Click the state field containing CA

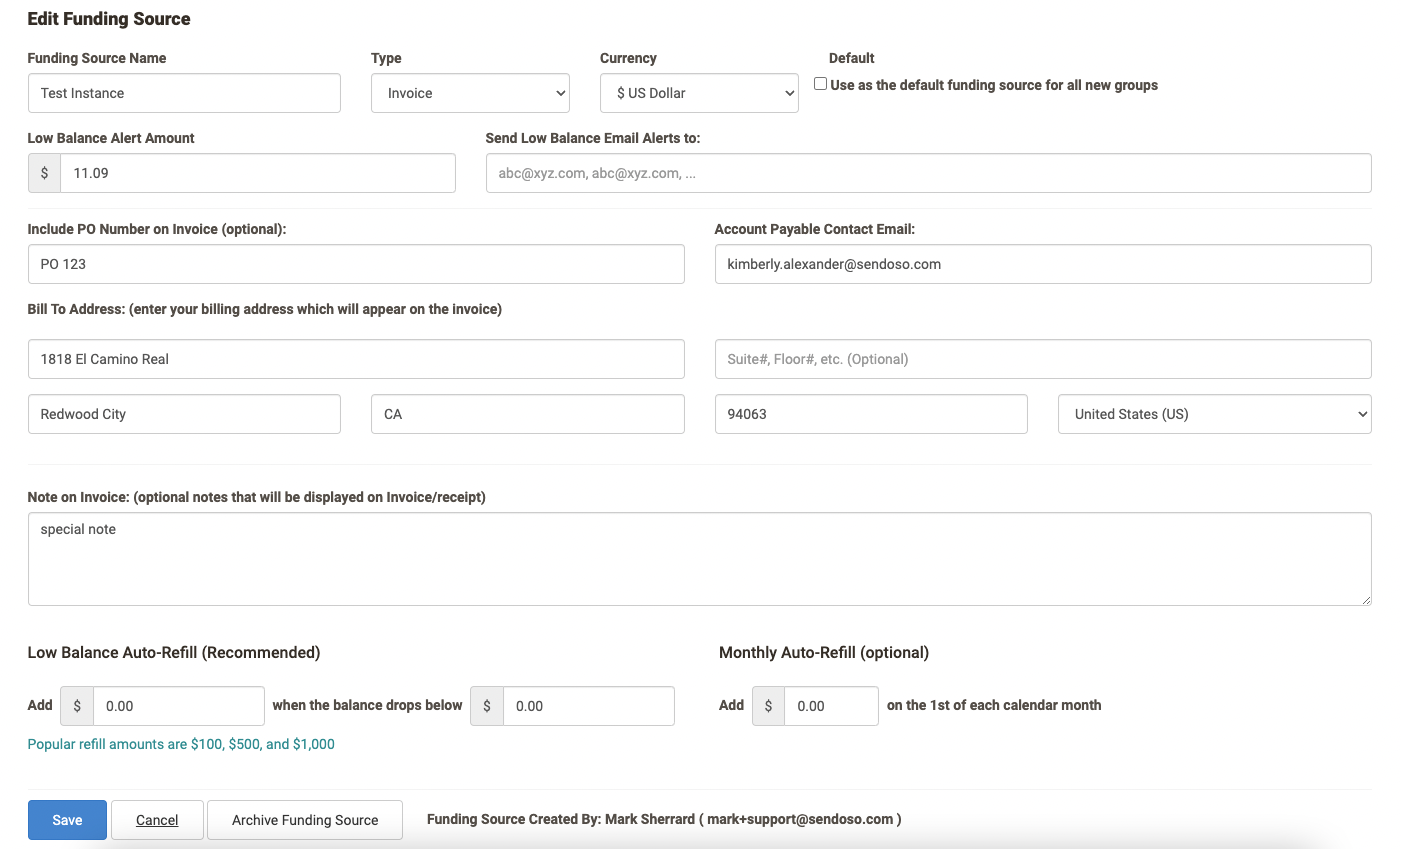pyautogui.click(x=527, y=414)
